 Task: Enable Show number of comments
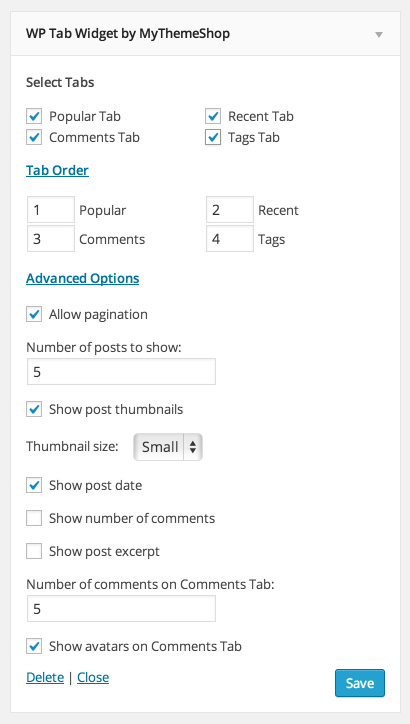tap(34, 519)
